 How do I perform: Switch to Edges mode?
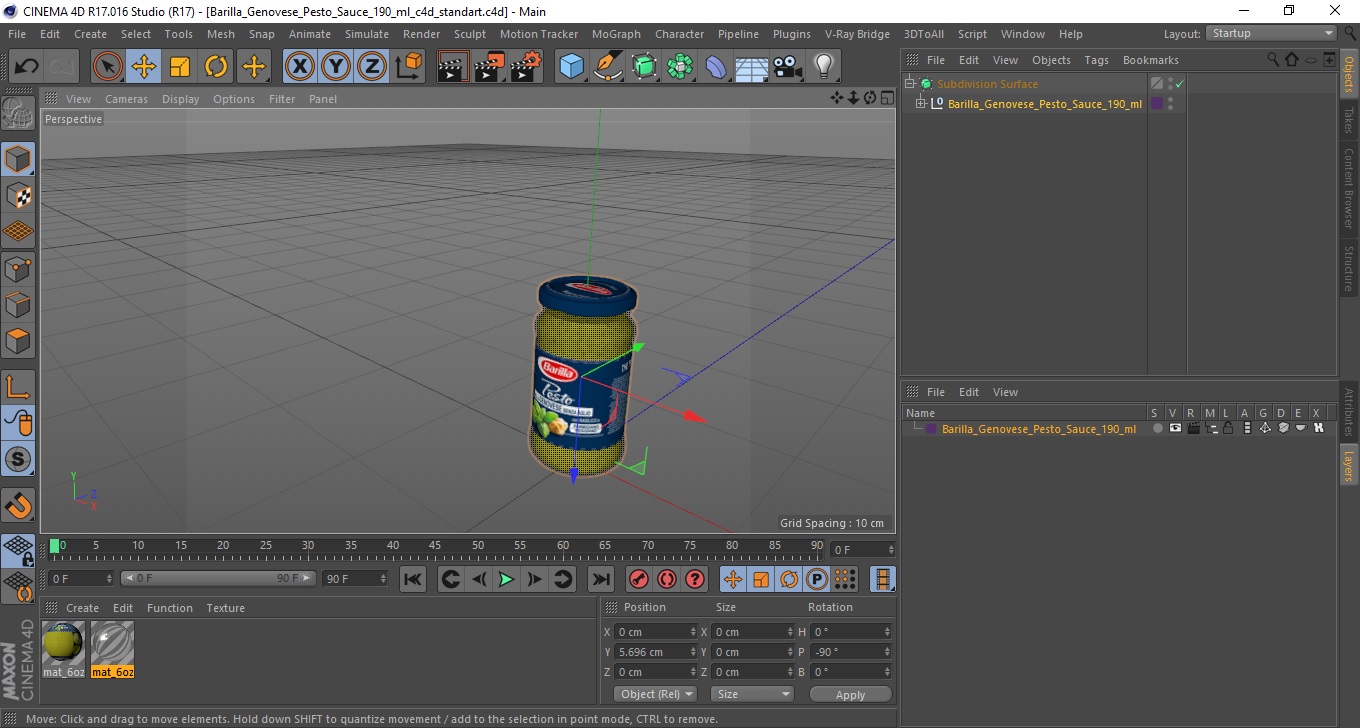coord(18,304)
